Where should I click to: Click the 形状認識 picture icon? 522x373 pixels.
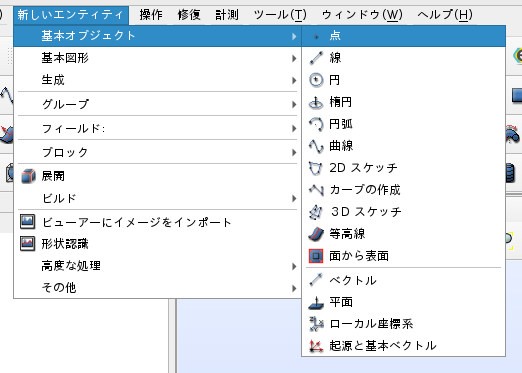(x=27, y=244)
